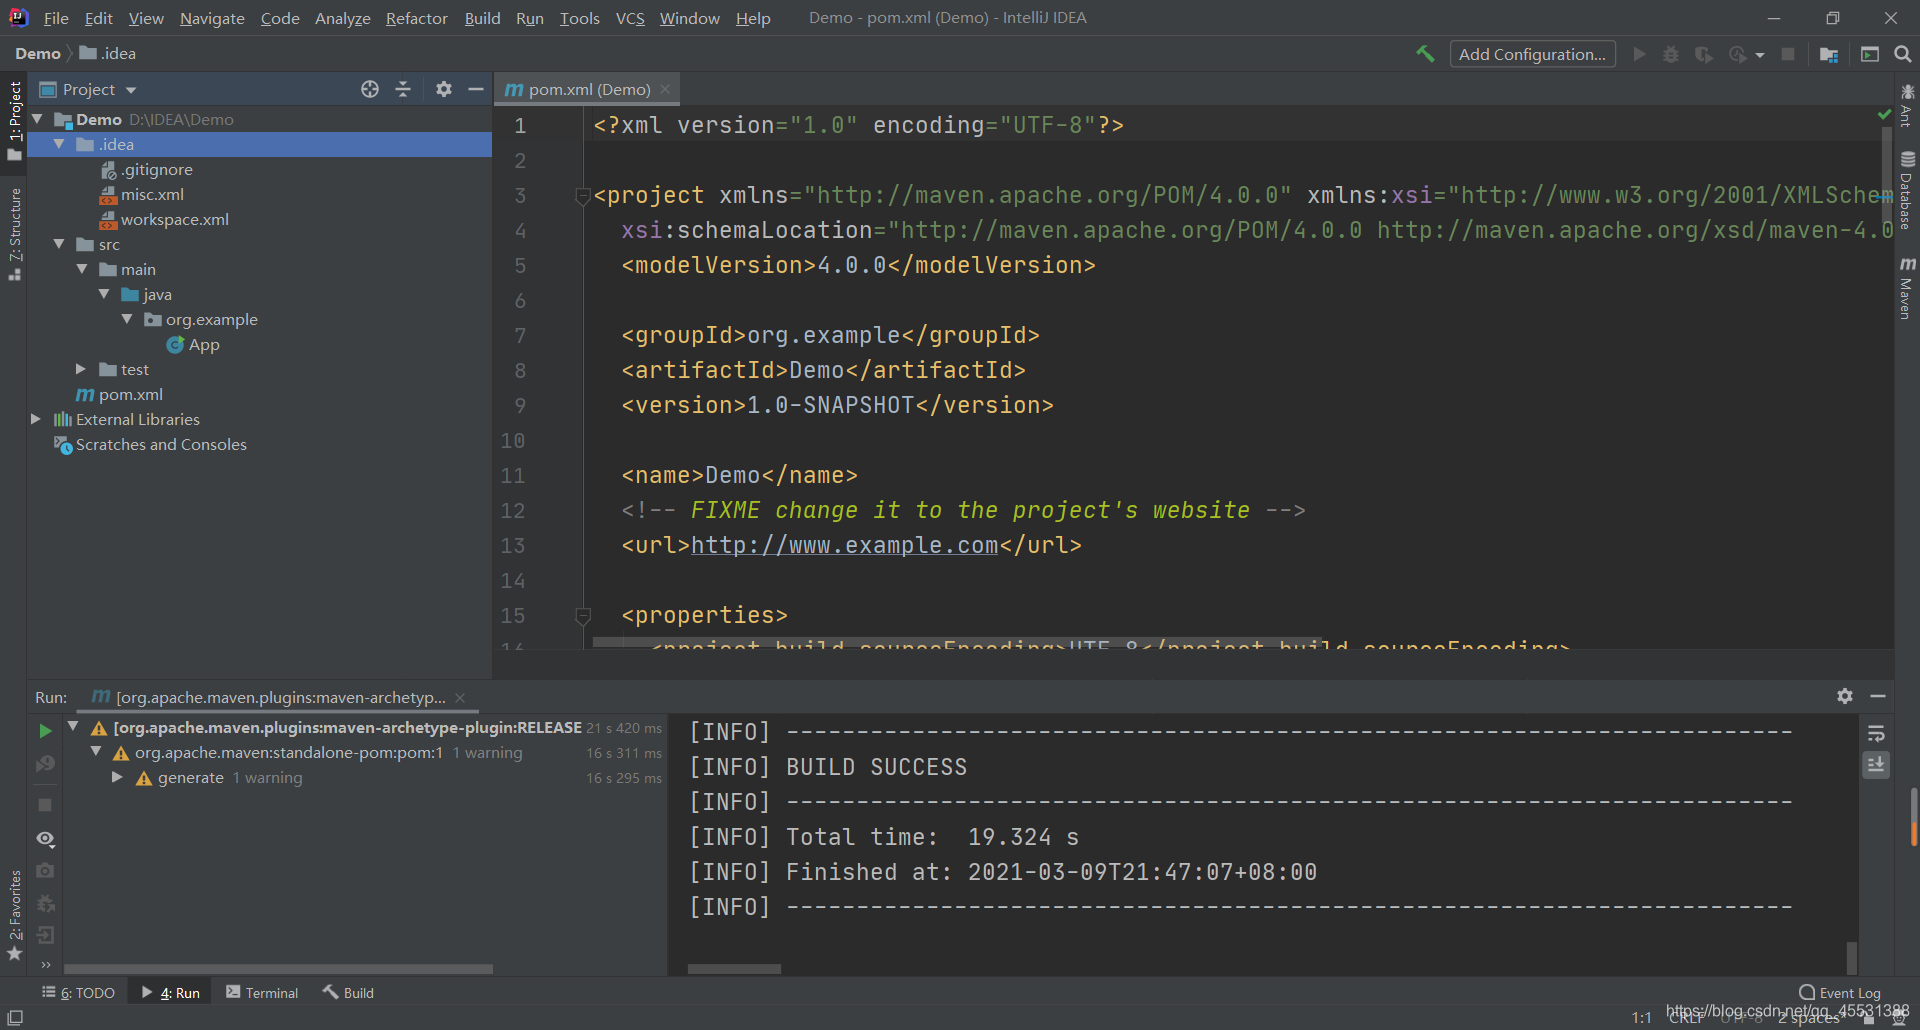Expand External Libraries node
The width and height of the screenshot is (1920, 1030).
coord(36,419)
